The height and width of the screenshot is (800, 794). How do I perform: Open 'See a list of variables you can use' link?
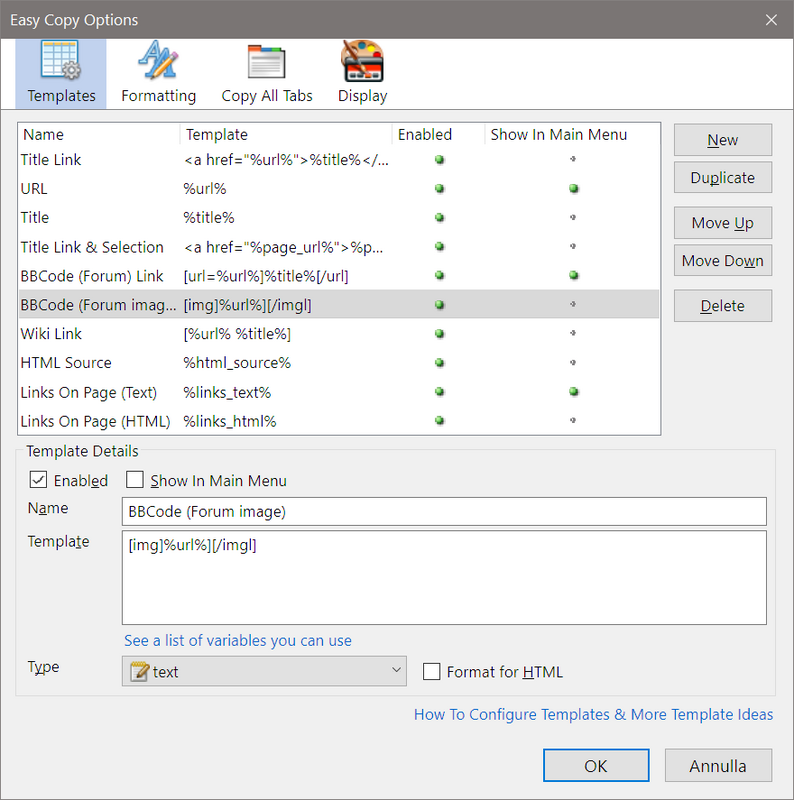point(238,640)
